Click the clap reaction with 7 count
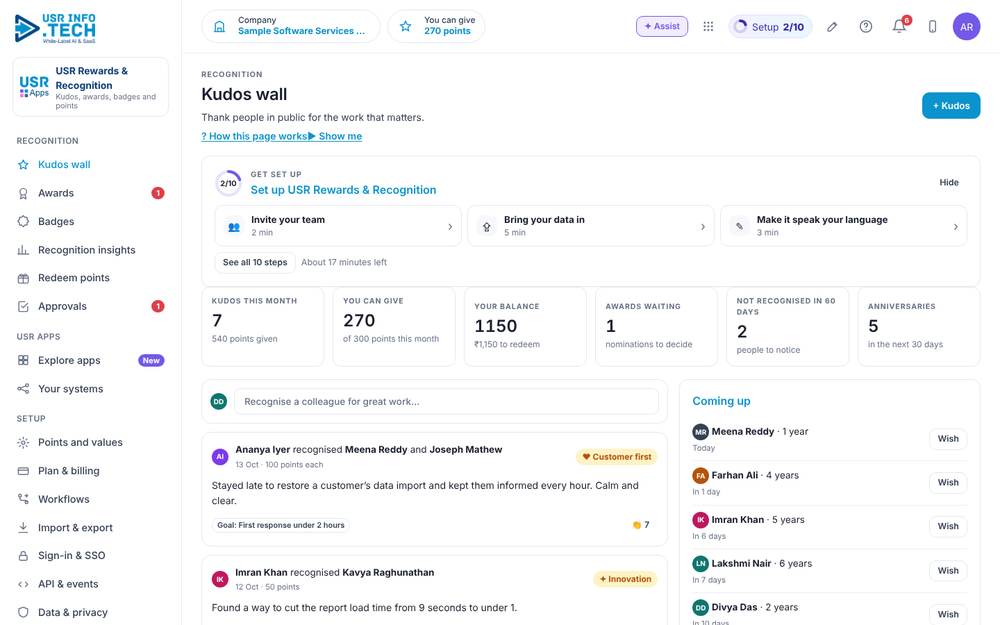Screen dimensions: 1000x625 tap(641, 525)
